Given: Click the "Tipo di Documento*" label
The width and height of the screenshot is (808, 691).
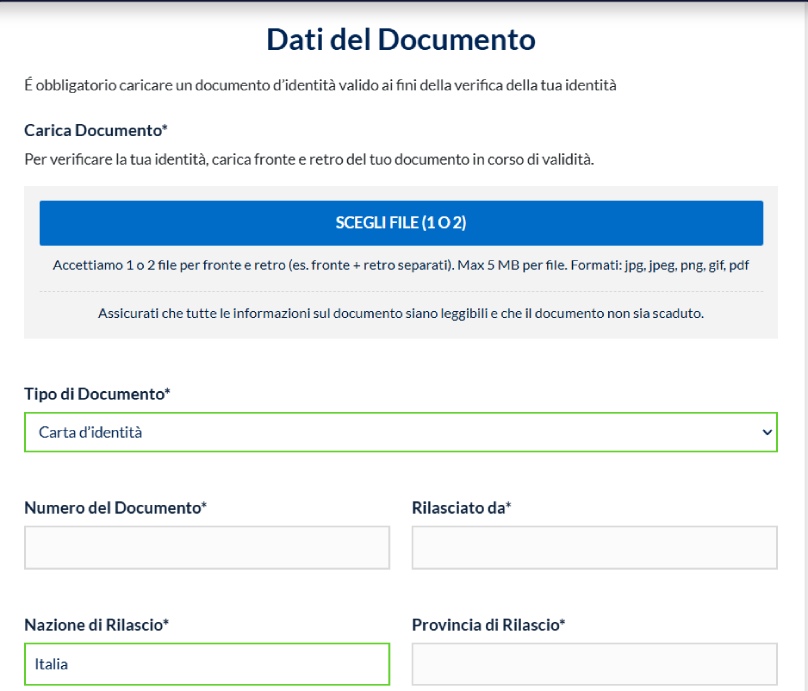Looking at the screenshot, I should click(97, 395).
